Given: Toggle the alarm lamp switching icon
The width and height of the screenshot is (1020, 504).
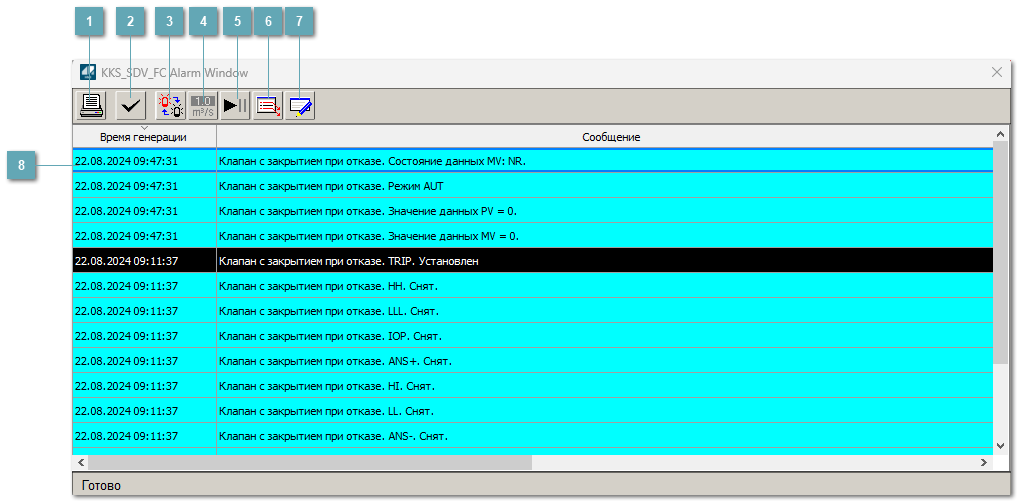Looking at the screenshot, I should coord(171,104).
